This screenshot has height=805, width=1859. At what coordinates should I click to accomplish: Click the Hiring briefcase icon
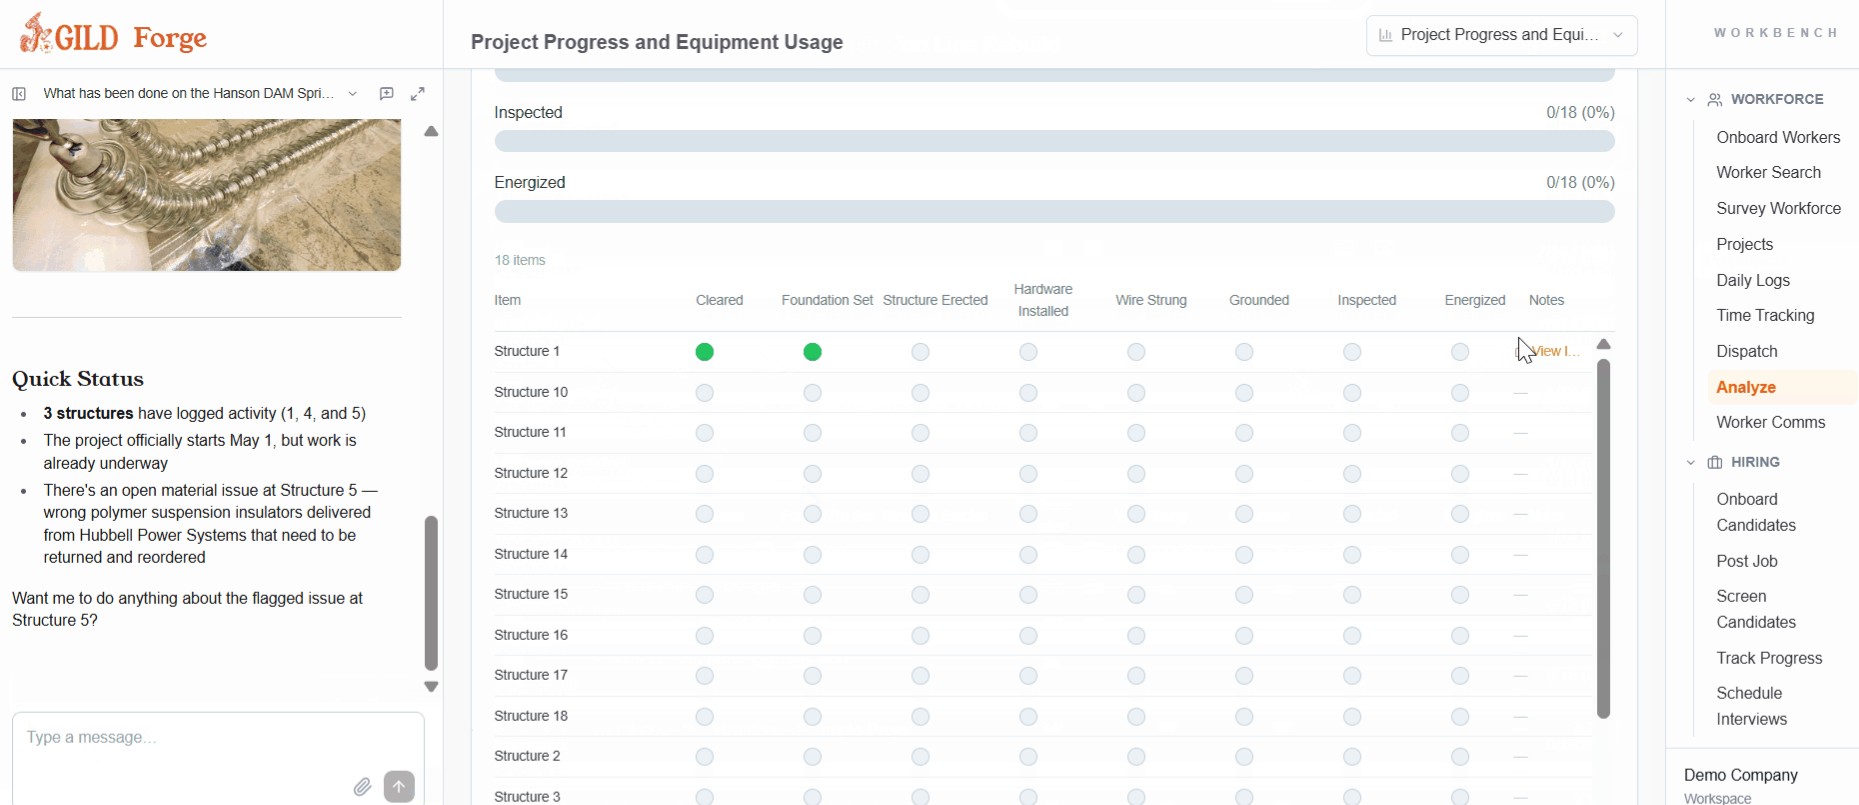(x=1715, y=463)
